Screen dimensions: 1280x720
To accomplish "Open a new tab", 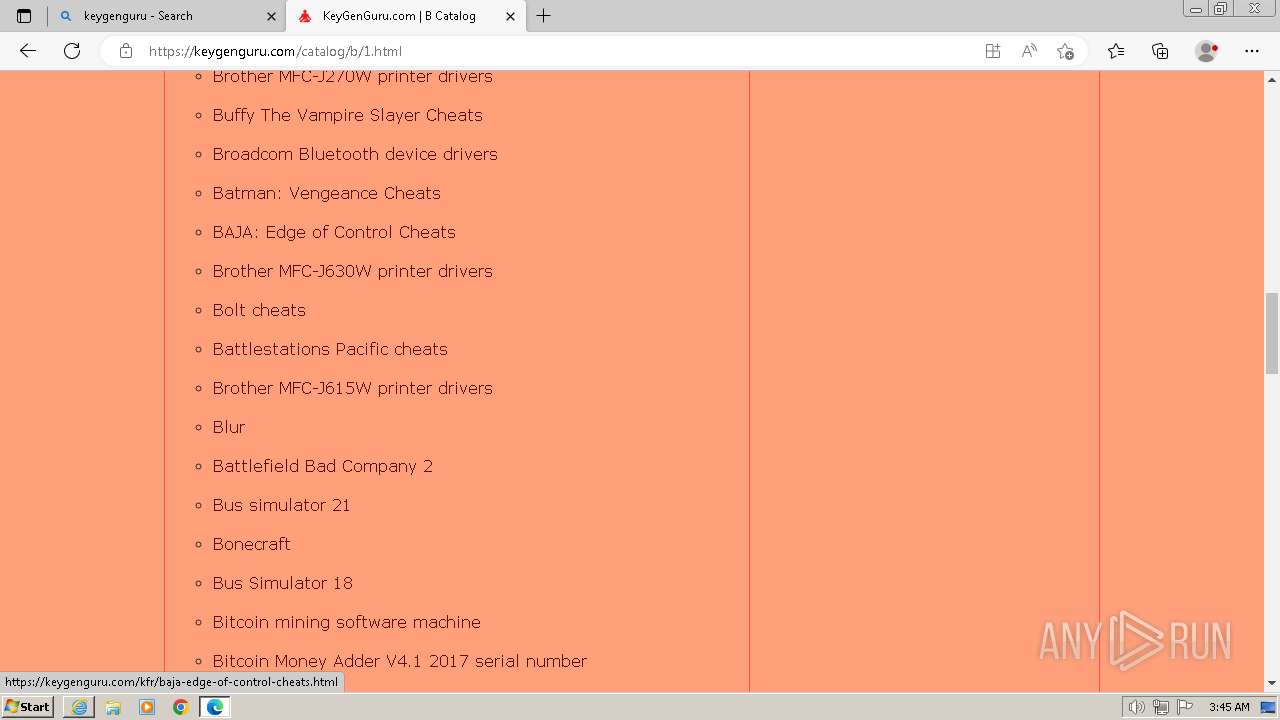I will point(544,16).
